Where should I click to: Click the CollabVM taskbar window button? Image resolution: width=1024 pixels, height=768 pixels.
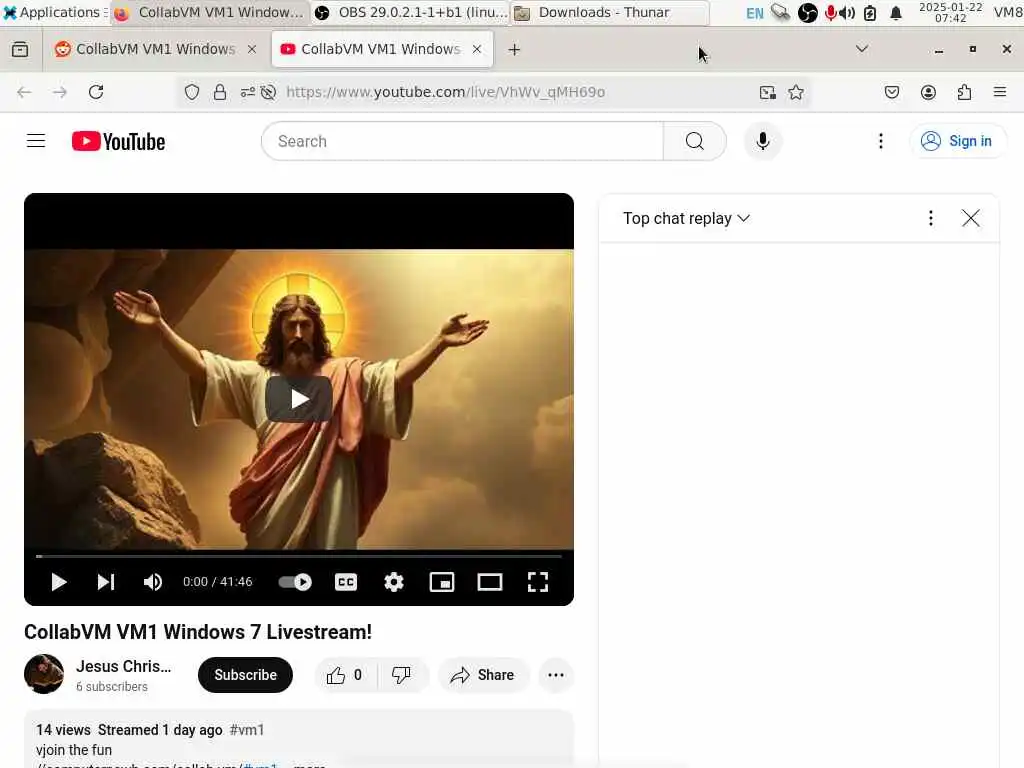pyautogui.click(x=209, y=12)
